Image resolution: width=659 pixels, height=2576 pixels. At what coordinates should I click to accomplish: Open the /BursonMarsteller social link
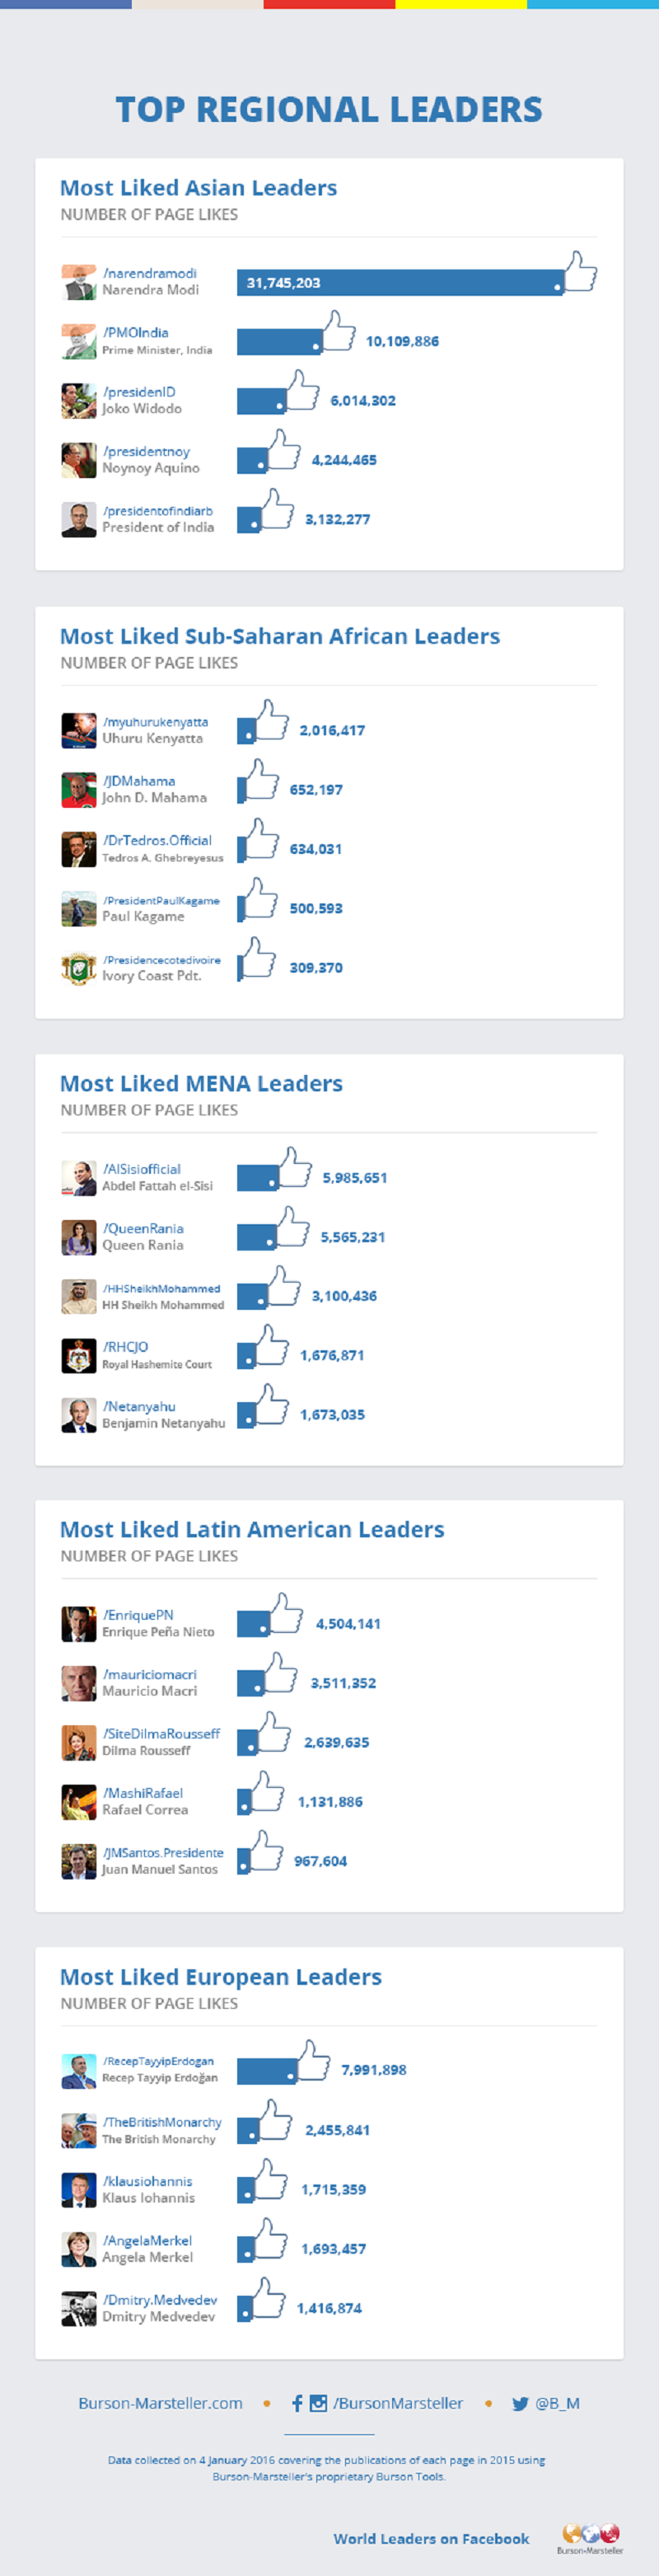(x=397, y=2403)
